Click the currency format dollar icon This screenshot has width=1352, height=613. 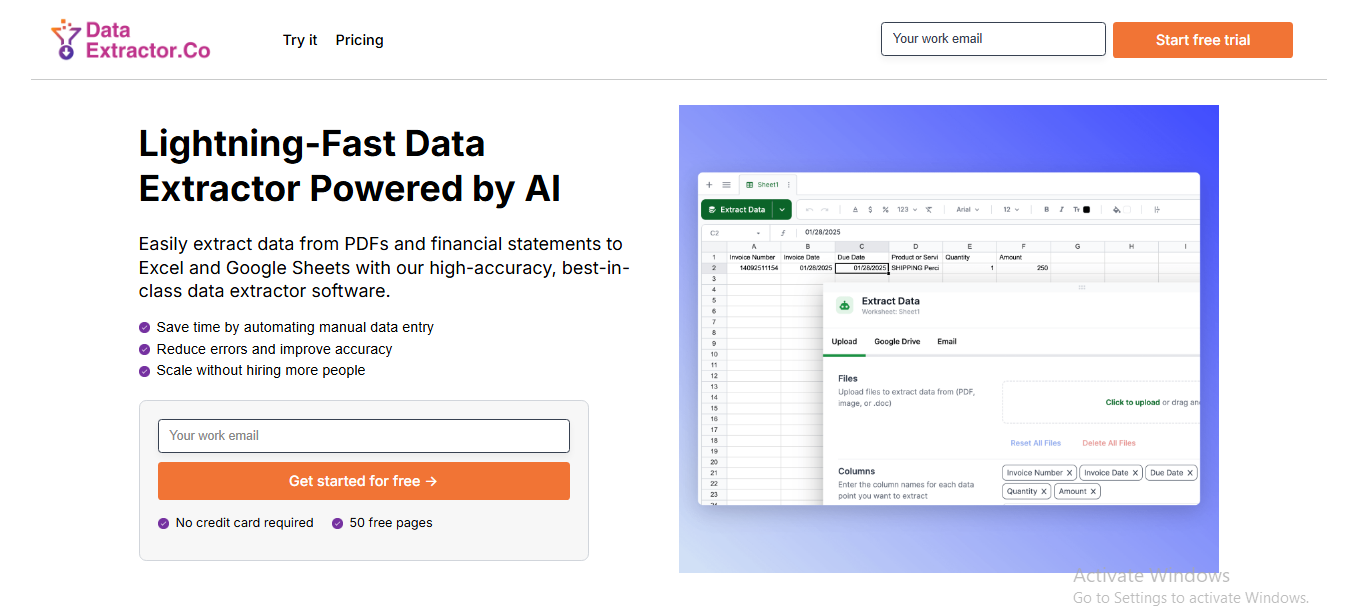pos(870,210)
